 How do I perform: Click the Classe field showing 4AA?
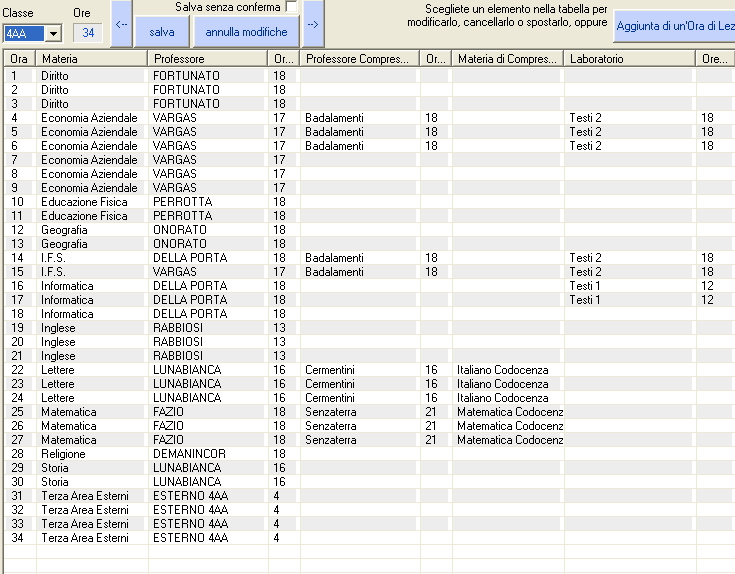pos(24,33)
